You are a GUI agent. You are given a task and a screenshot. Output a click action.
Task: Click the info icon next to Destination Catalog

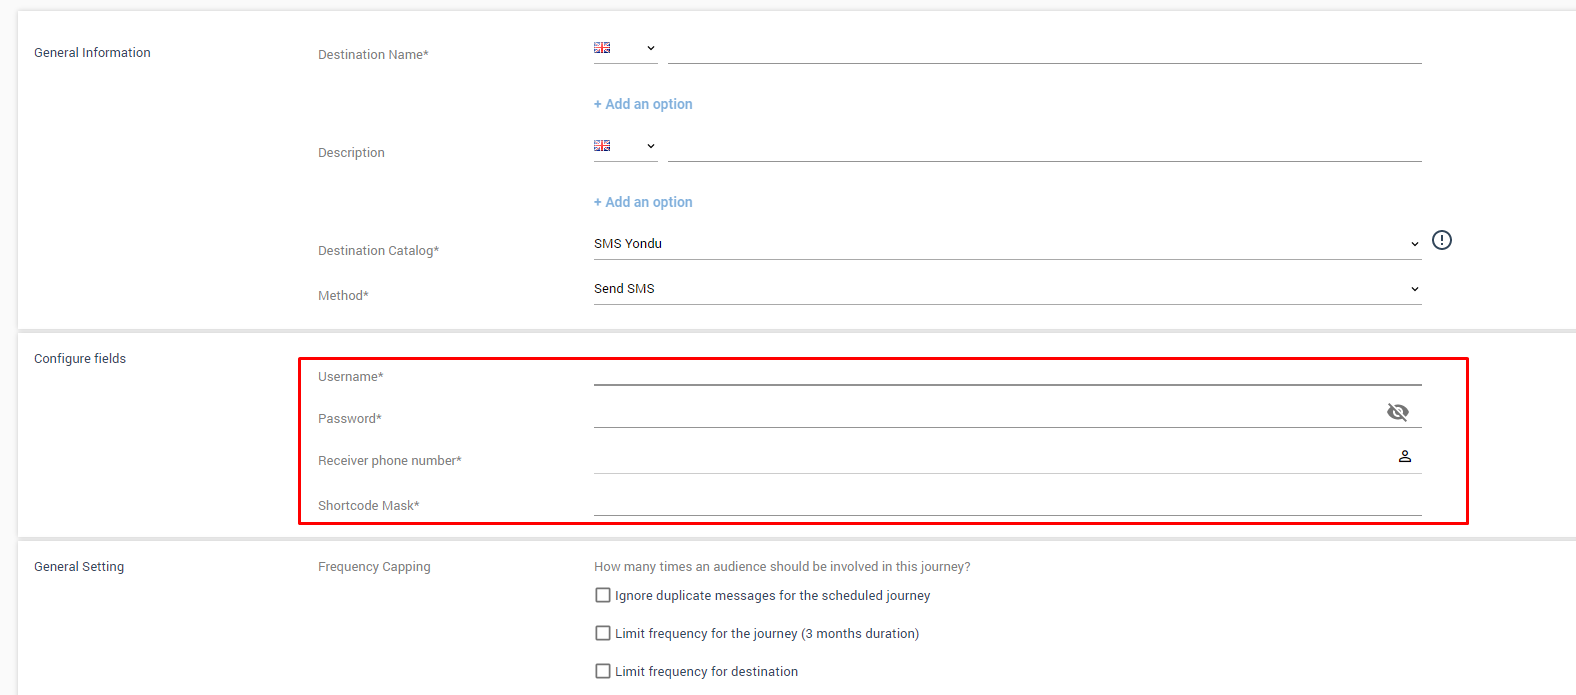(1441, 240)
